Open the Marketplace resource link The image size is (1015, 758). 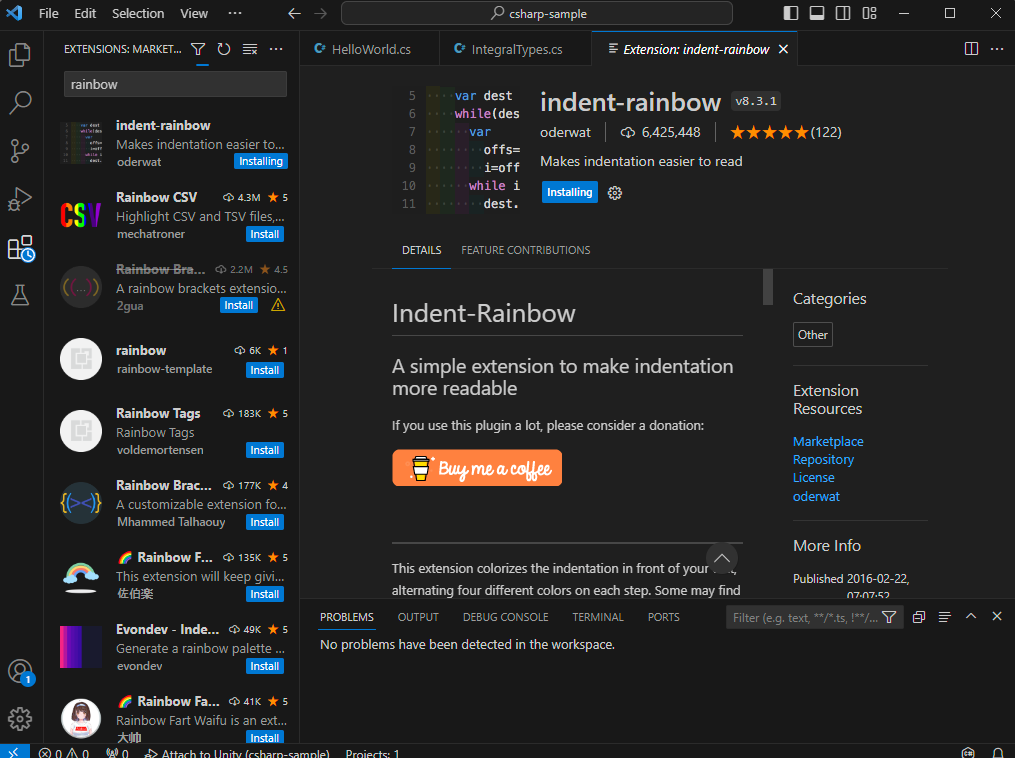click(828, 441)
